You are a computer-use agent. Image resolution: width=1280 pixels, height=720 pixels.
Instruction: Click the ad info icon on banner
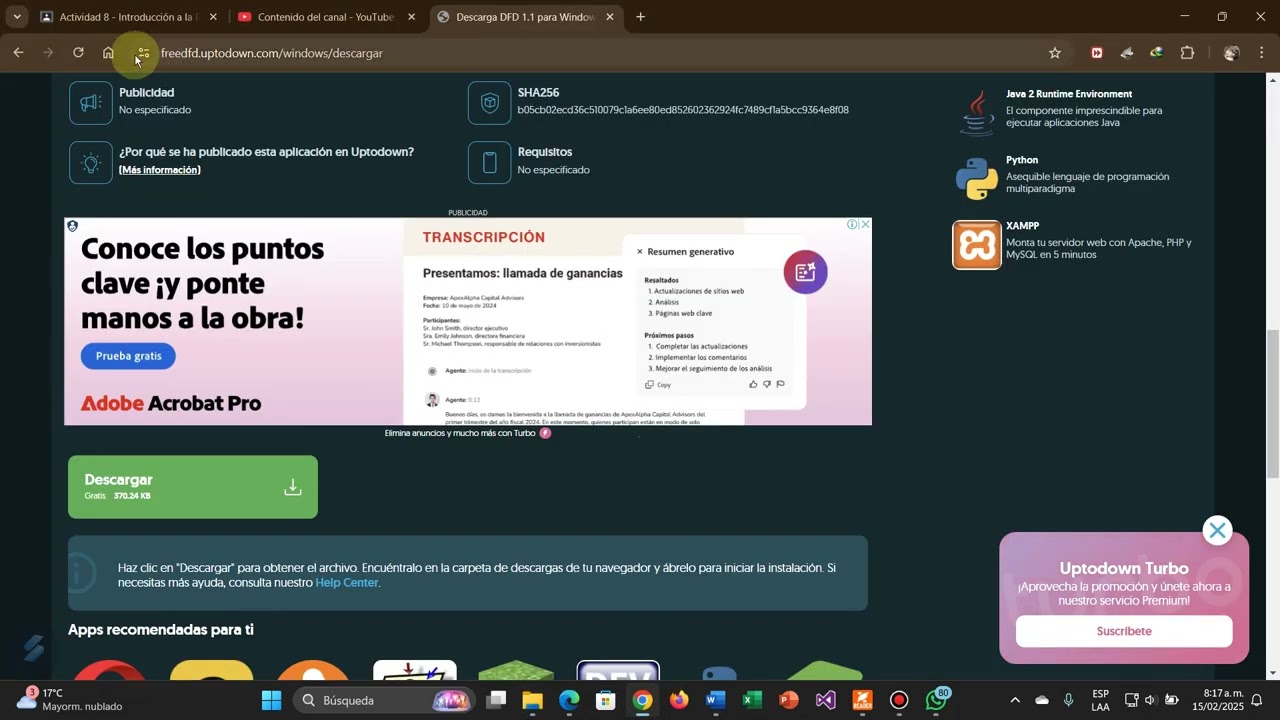click(852, 224)
